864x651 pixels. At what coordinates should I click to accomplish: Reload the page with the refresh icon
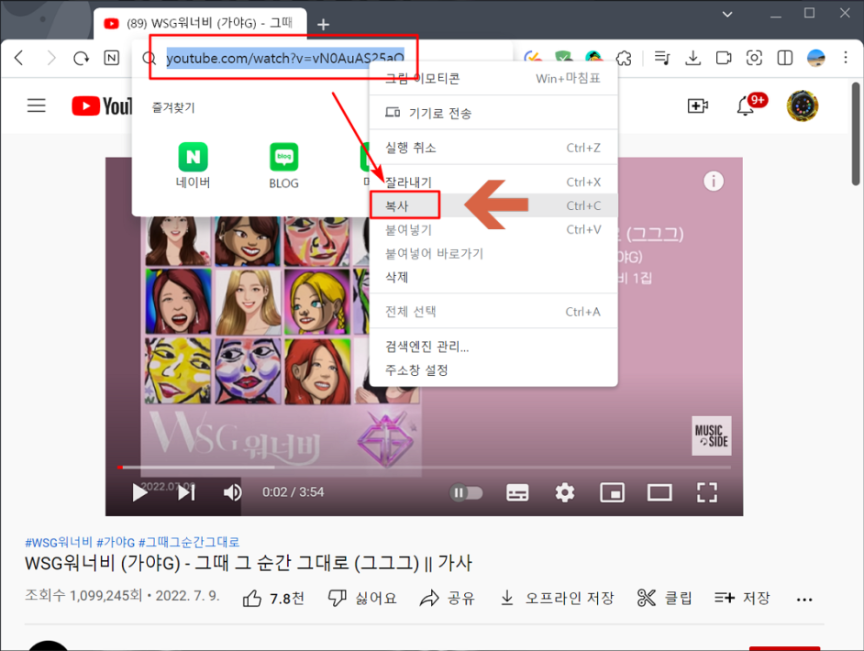81,58
